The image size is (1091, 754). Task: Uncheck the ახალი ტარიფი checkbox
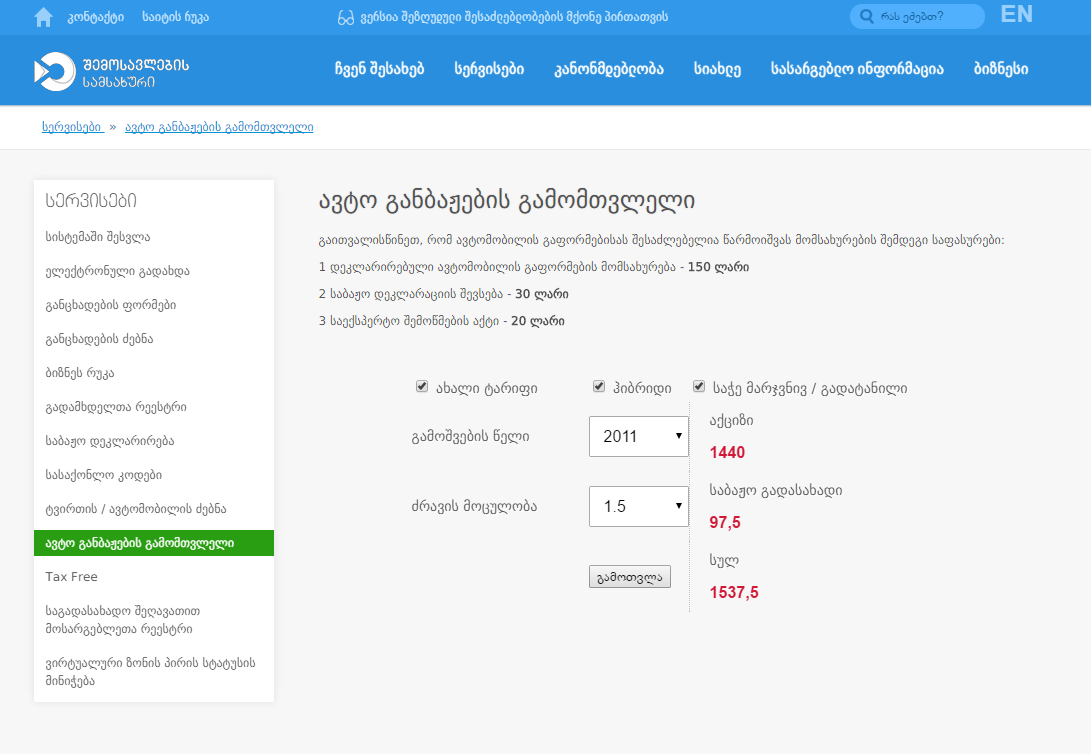pos(422,386)
